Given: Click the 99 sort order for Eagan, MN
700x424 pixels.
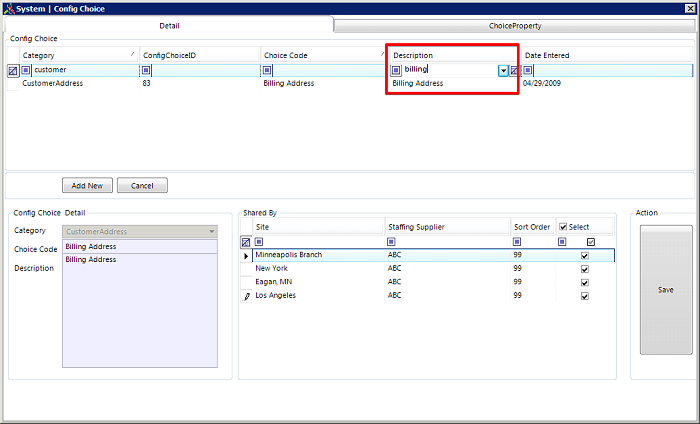Looking at the screenshot, I should pos(533,282).
